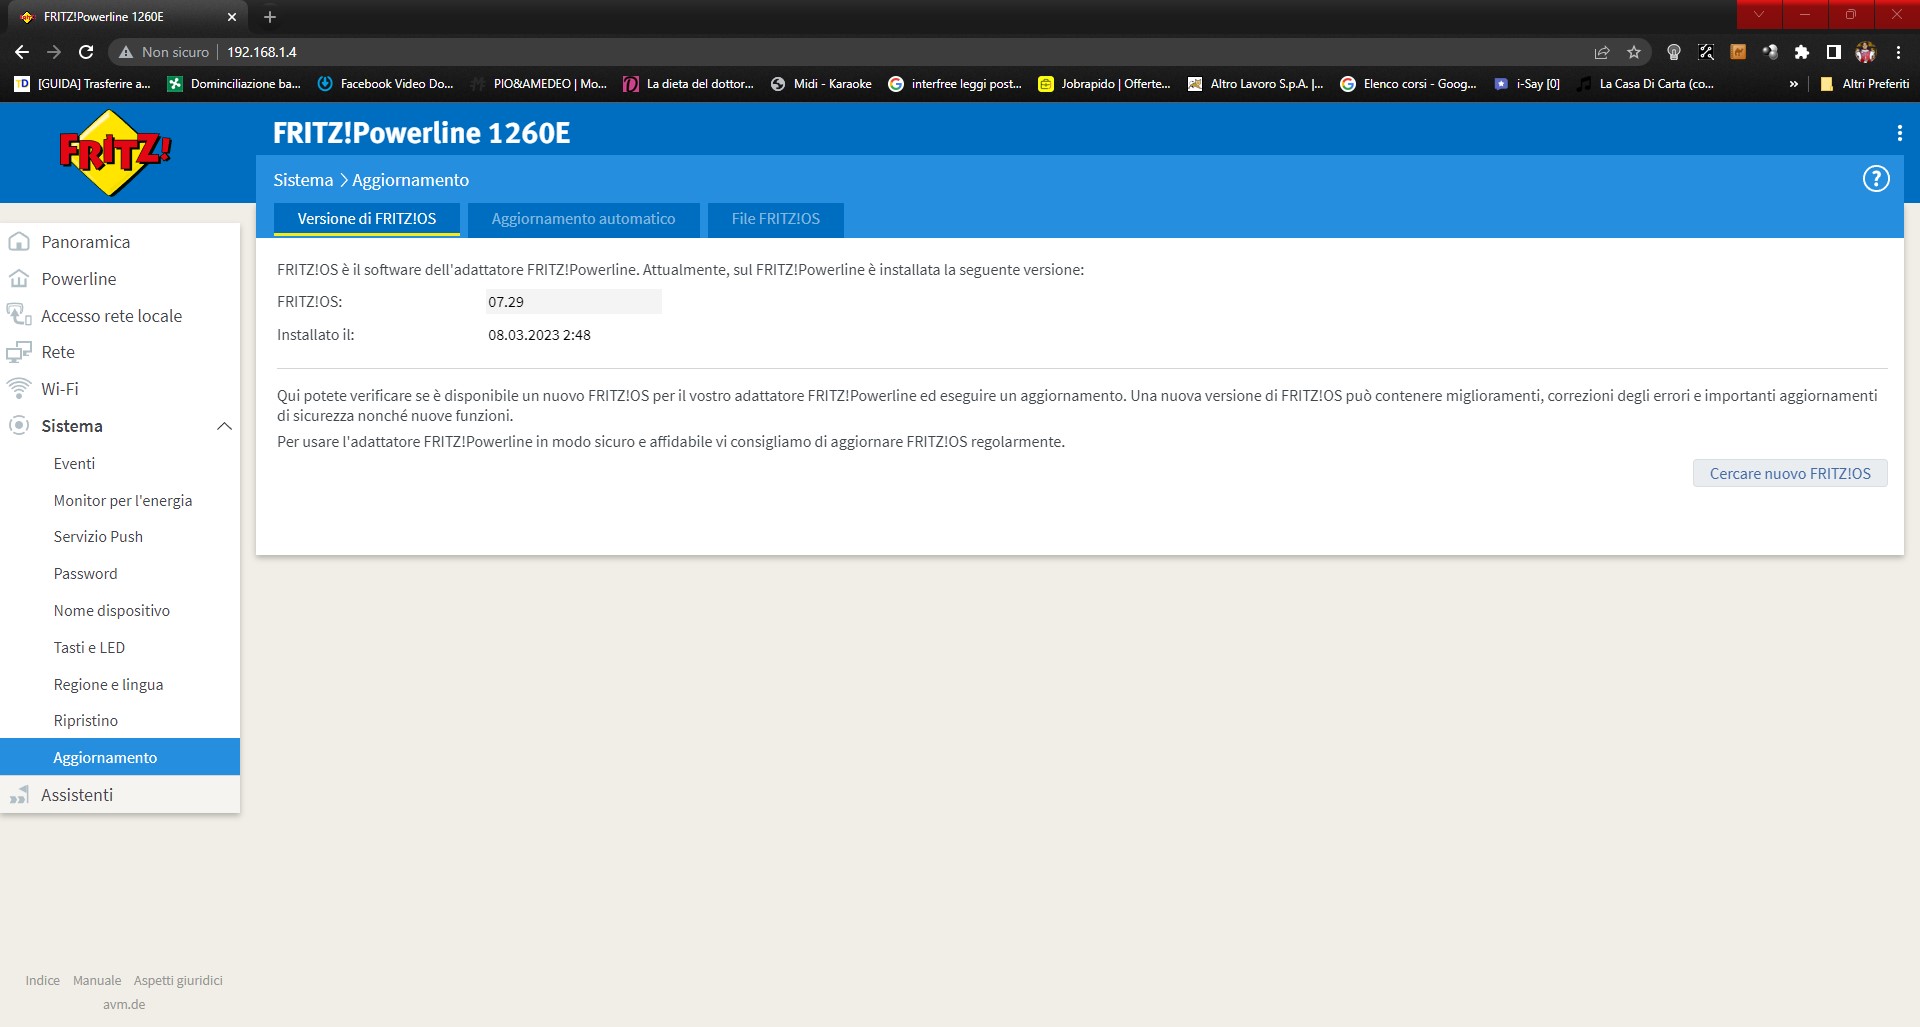Open the Manuale footer link
This screenshot has height=1027, width=1920.
[97, 981]
